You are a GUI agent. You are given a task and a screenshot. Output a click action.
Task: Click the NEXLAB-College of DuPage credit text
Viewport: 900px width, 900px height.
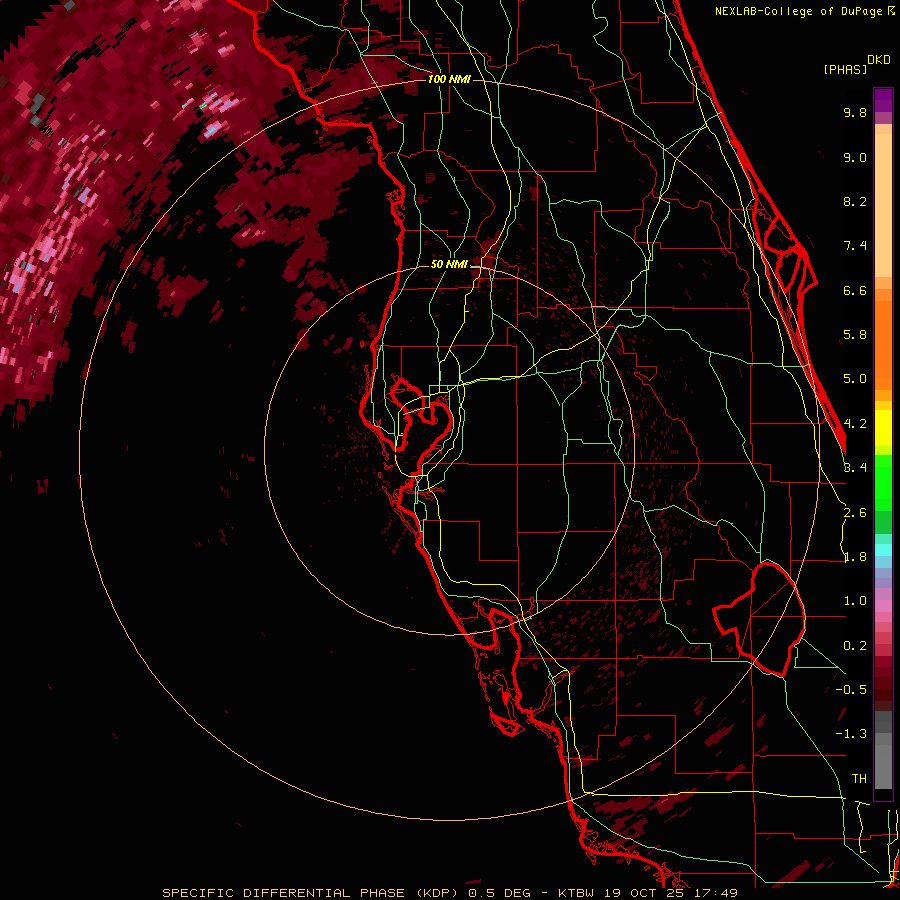click(799, 11)
